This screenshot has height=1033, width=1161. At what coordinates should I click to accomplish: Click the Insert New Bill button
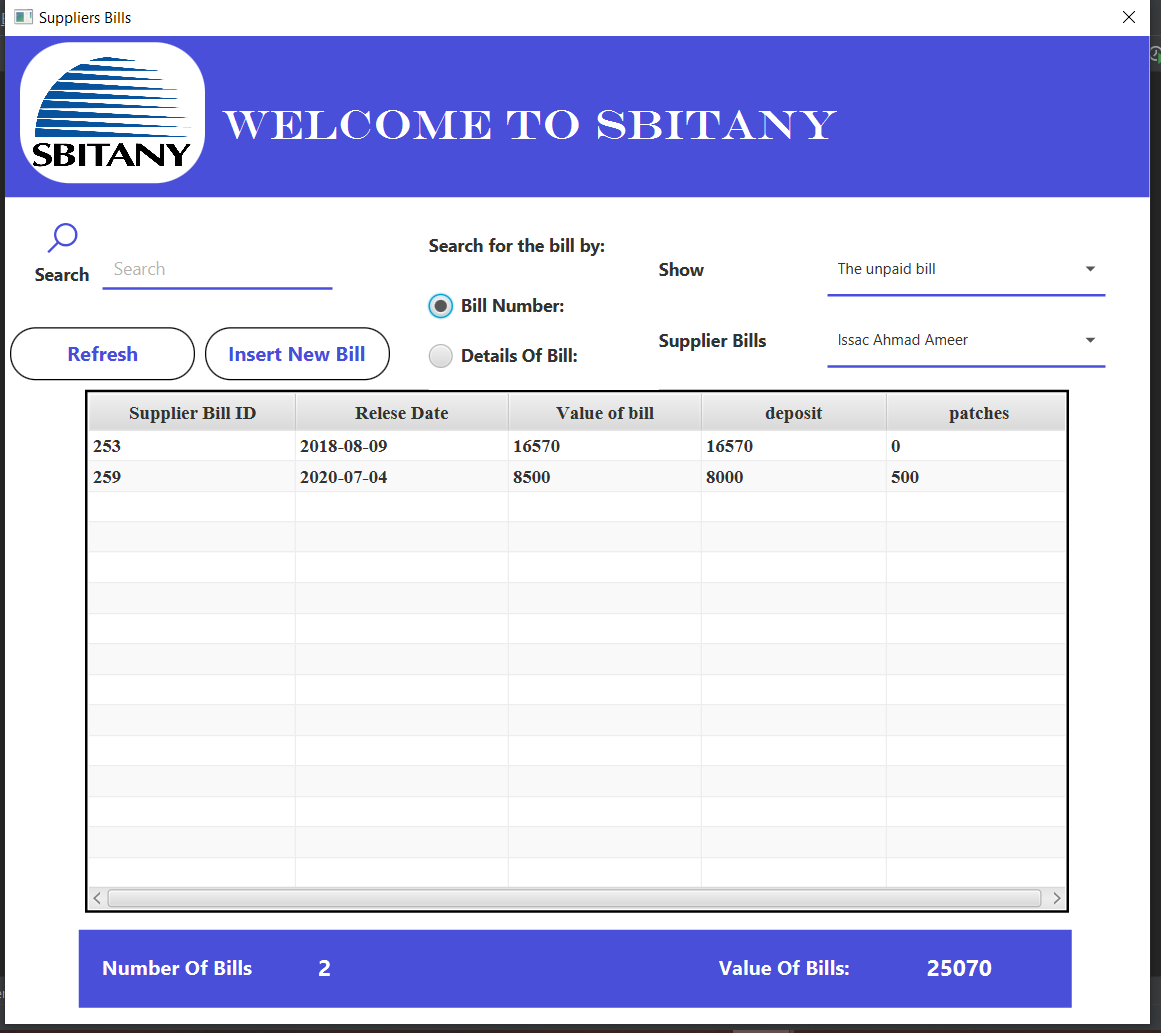click(297, 354)
